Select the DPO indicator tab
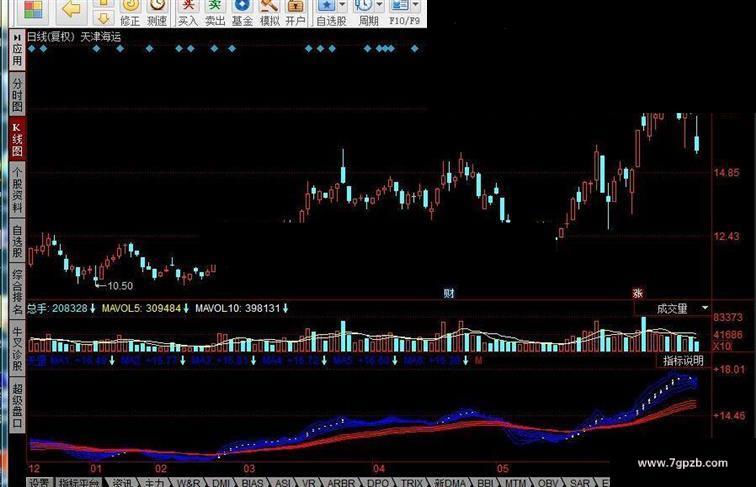The width and height of the screenshot is (756, 487). (378, 482)
